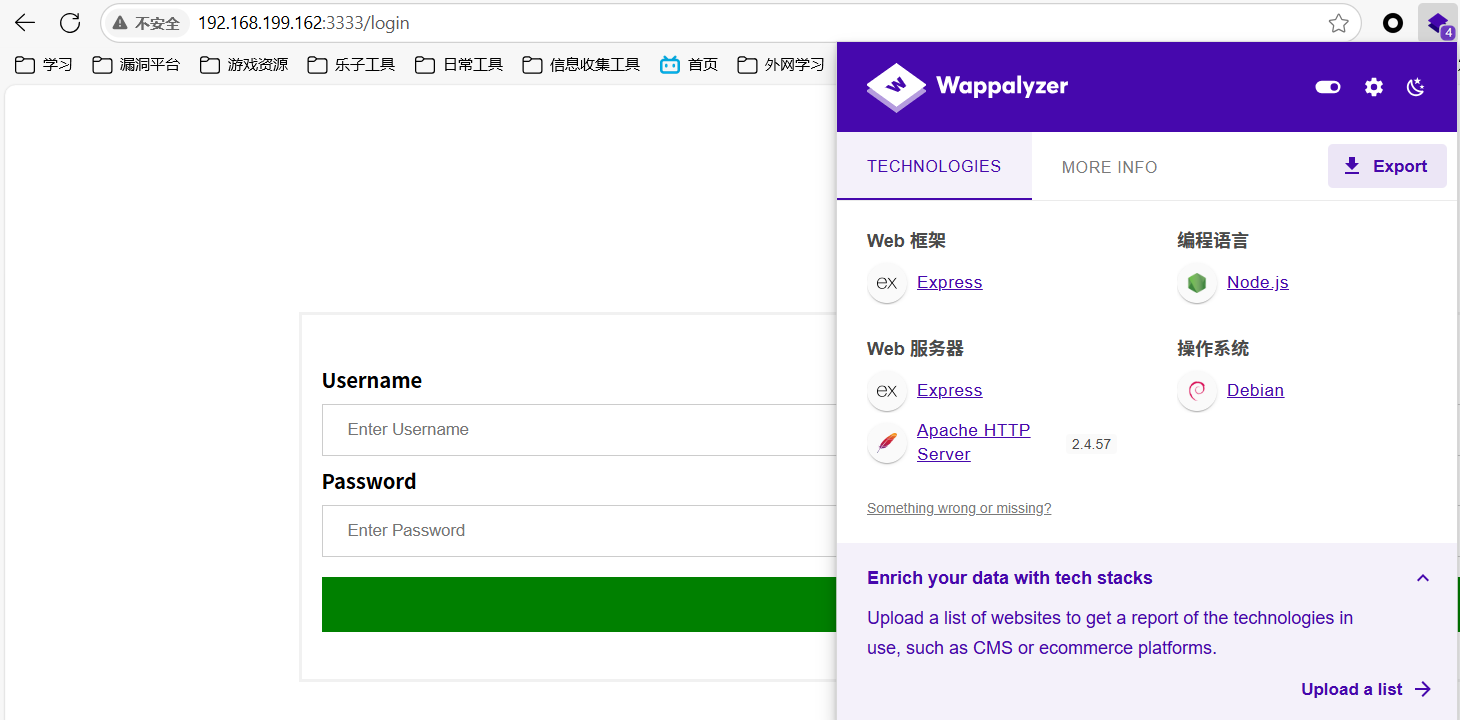The image size is (1460, 720).
Task: Switch Wappalyzer to dark mode moon icon
Action: 1416,87
